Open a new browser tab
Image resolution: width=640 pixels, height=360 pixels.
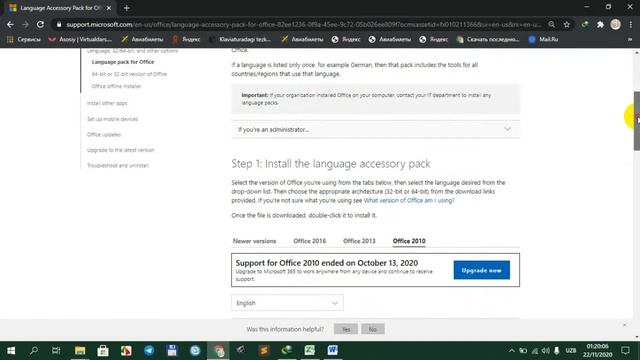(x=127, y=8)
